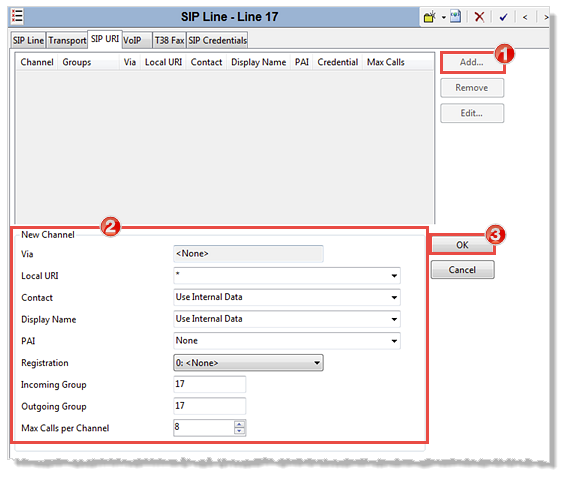Click the Remove button
Viewport: 562px width, 477px height.
coord(472,88)
